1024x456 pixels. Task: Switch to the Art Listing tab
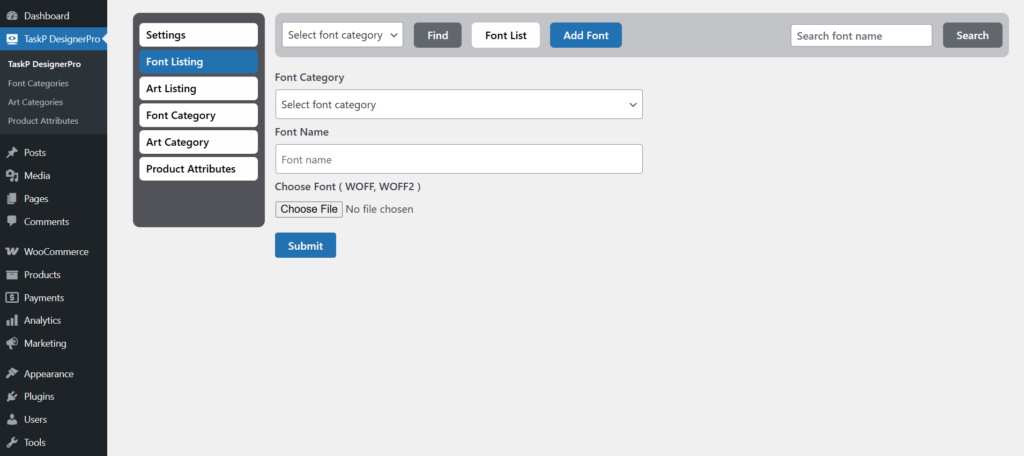(x=199, y=89)
